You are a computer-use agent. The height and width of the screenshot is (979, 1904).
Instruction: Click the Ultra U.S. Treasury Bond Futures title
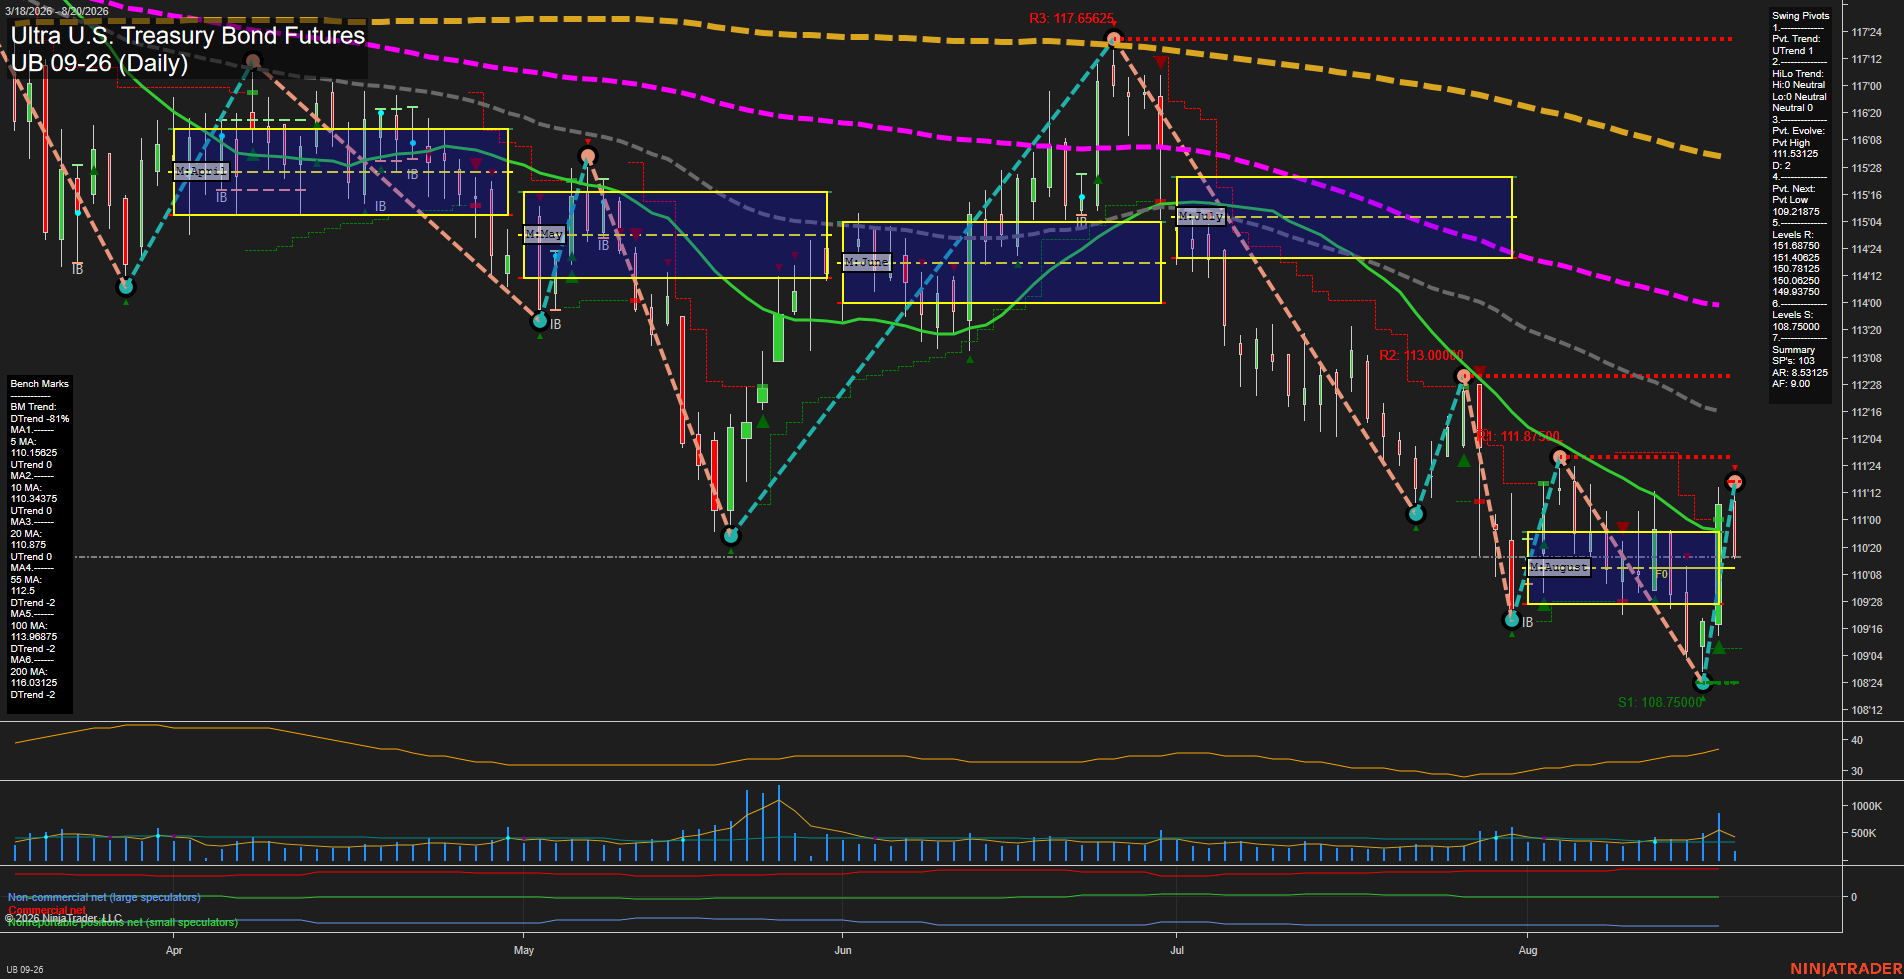point(188,36)
